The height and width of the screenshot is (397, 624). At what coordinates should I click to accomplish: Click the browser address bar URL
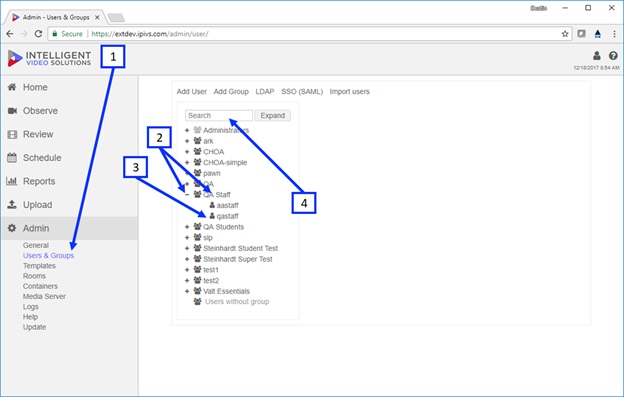[x=150, y=34]
